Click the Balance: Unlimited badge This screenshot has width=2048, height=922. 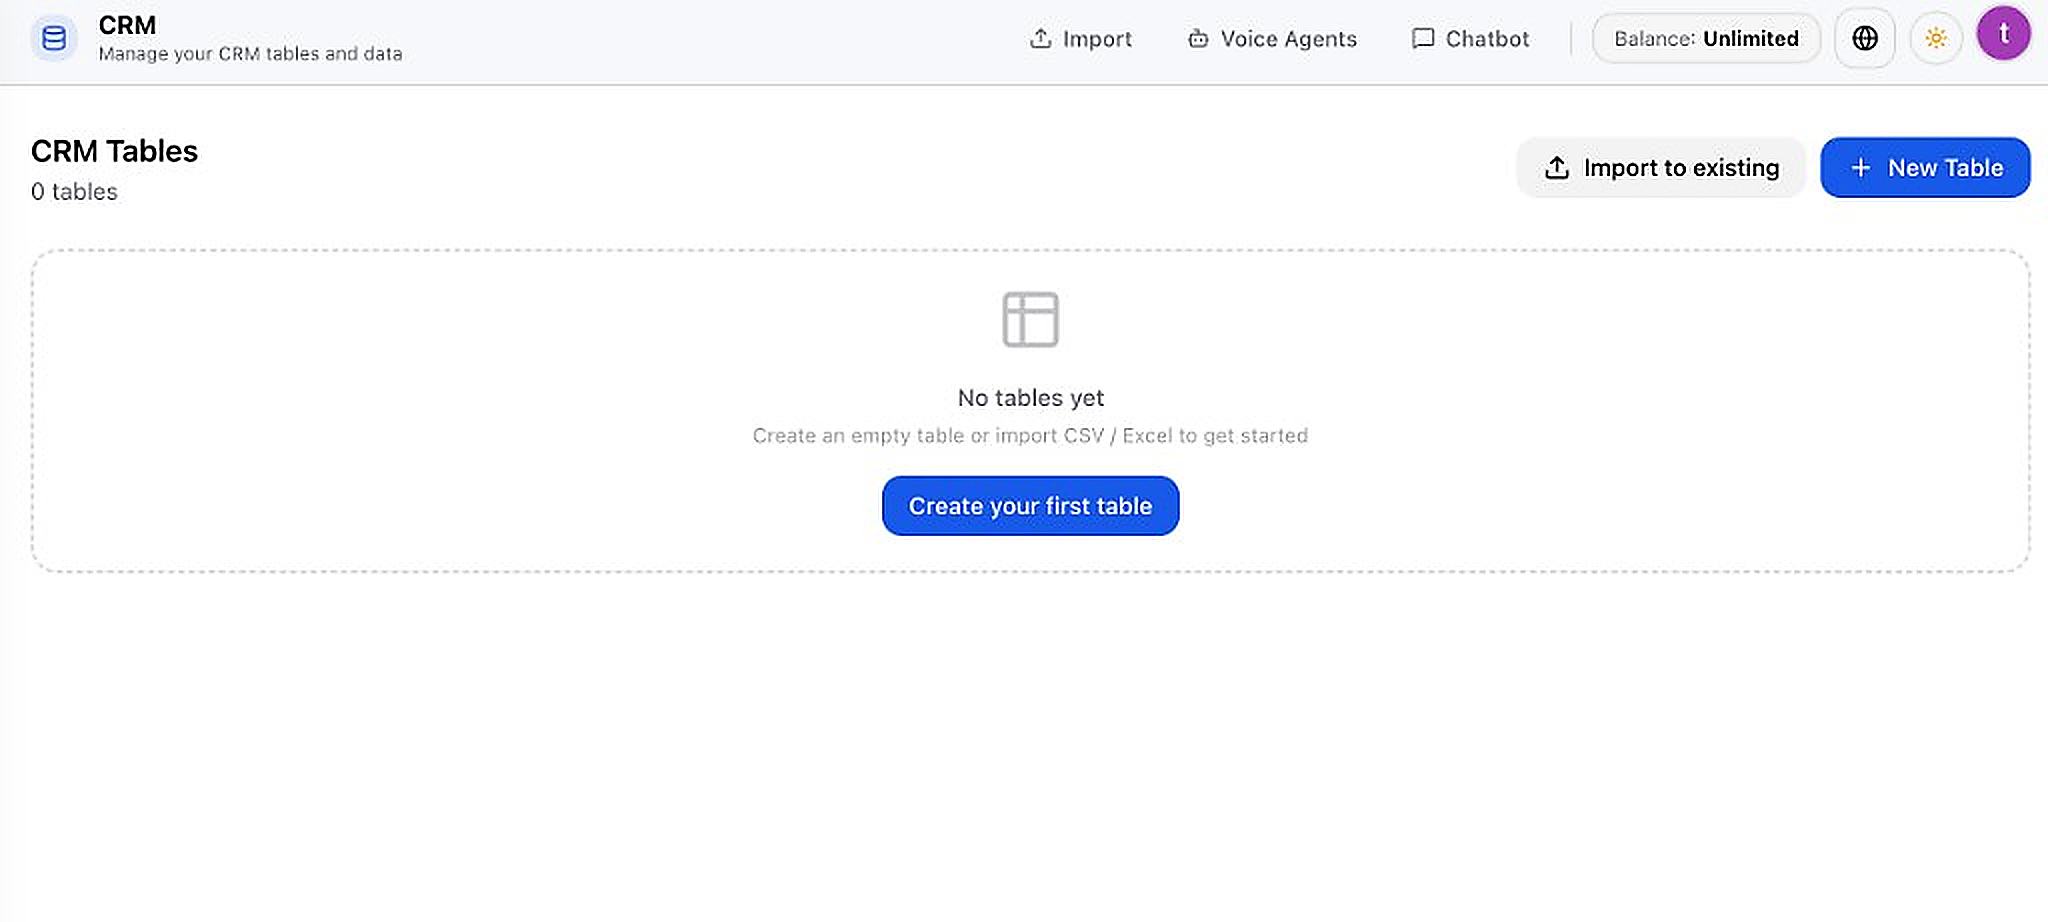(x=1706, y=39)
